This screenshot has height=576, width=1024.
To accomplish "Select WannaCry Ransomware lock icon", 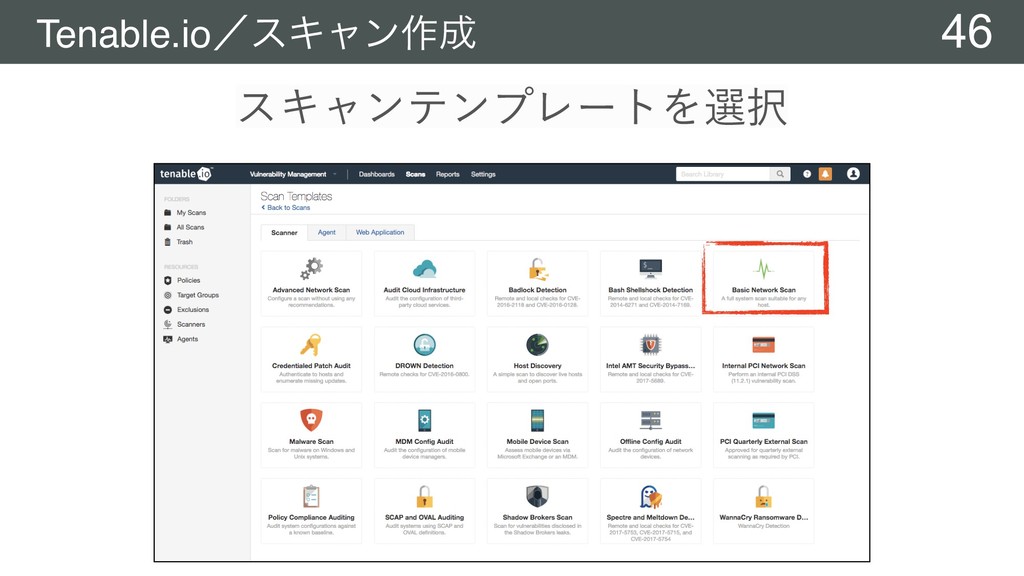I will (763, 496).
